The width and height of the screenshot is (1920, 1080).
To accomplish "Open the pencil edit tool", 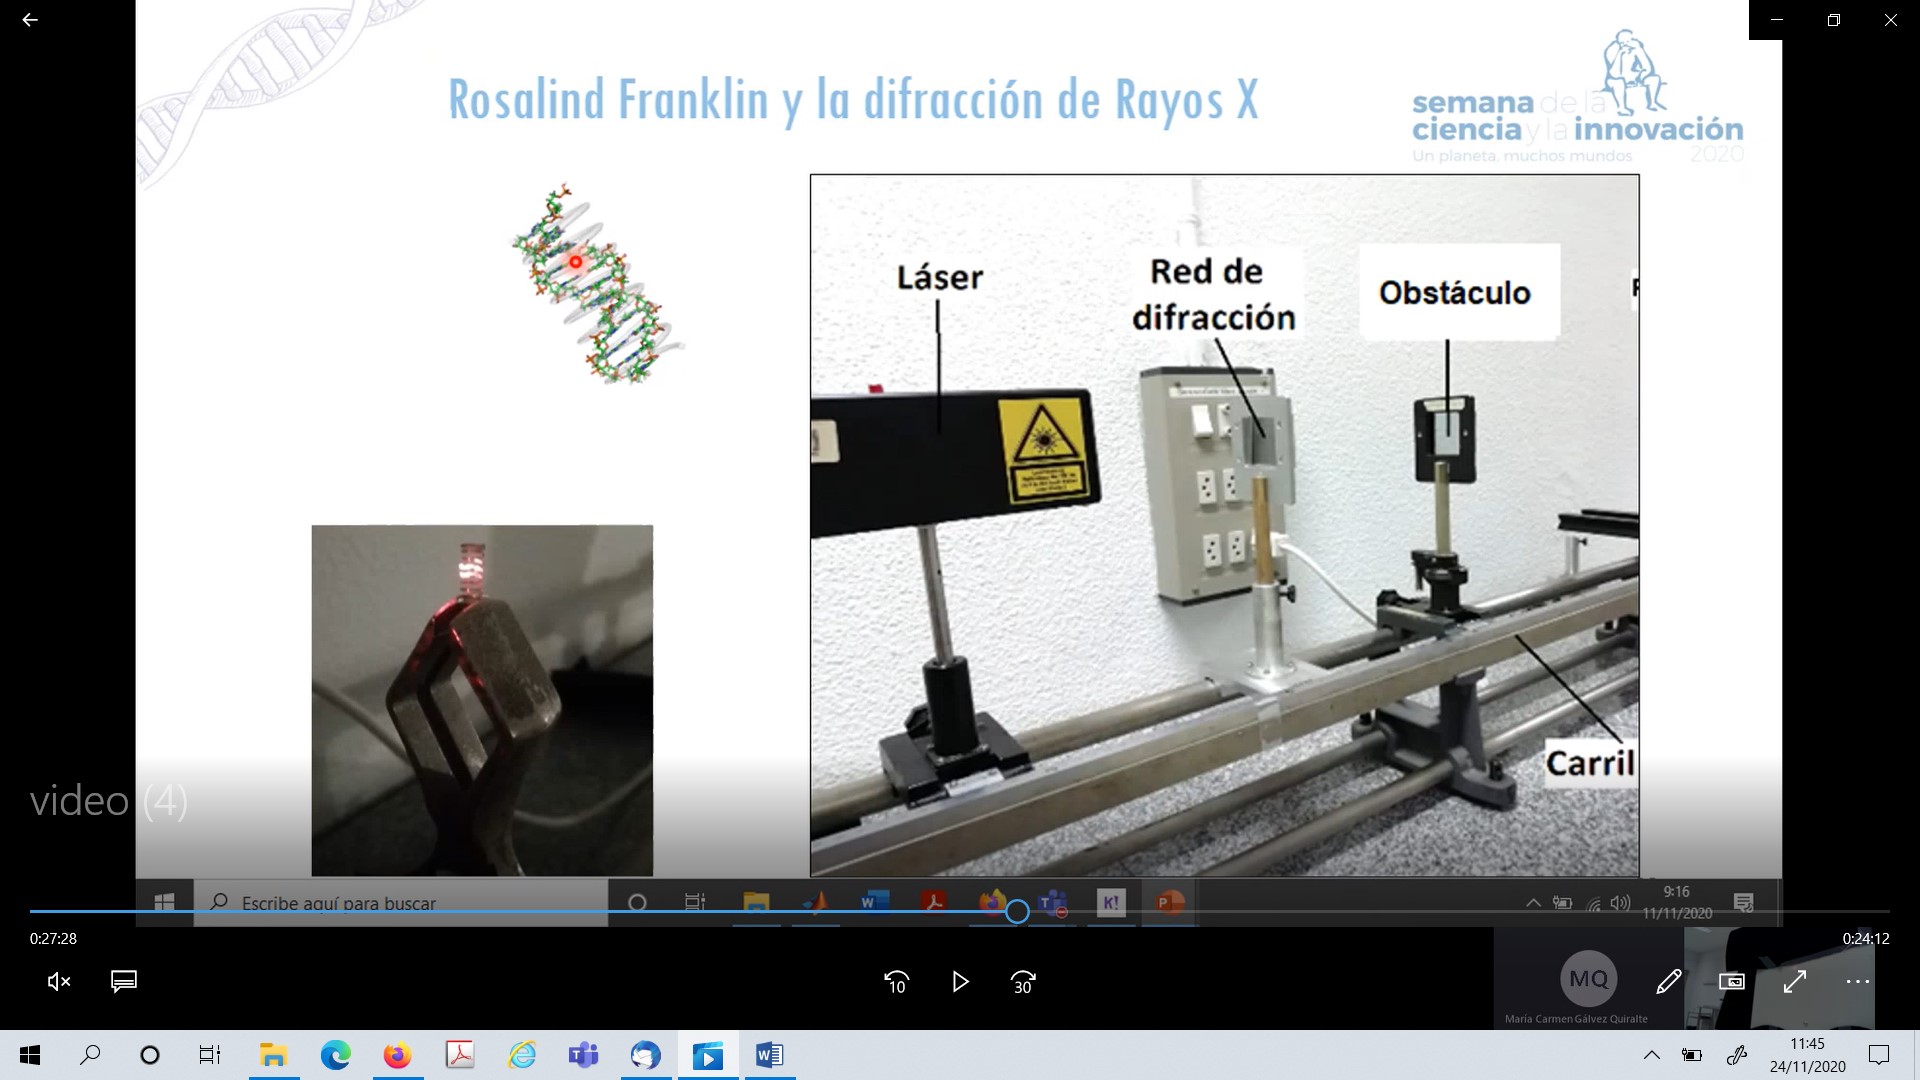I will point(1668,982).
